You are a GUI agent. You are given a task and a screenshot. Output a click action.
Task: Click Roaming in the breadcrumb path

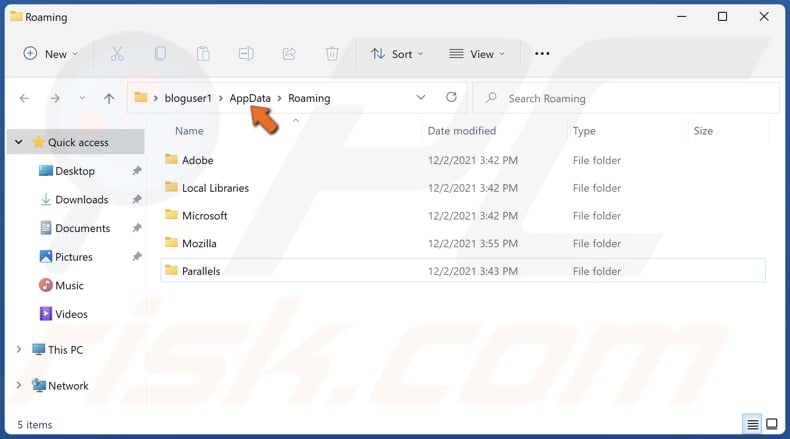pyautogui.click(x=309, y=98)
